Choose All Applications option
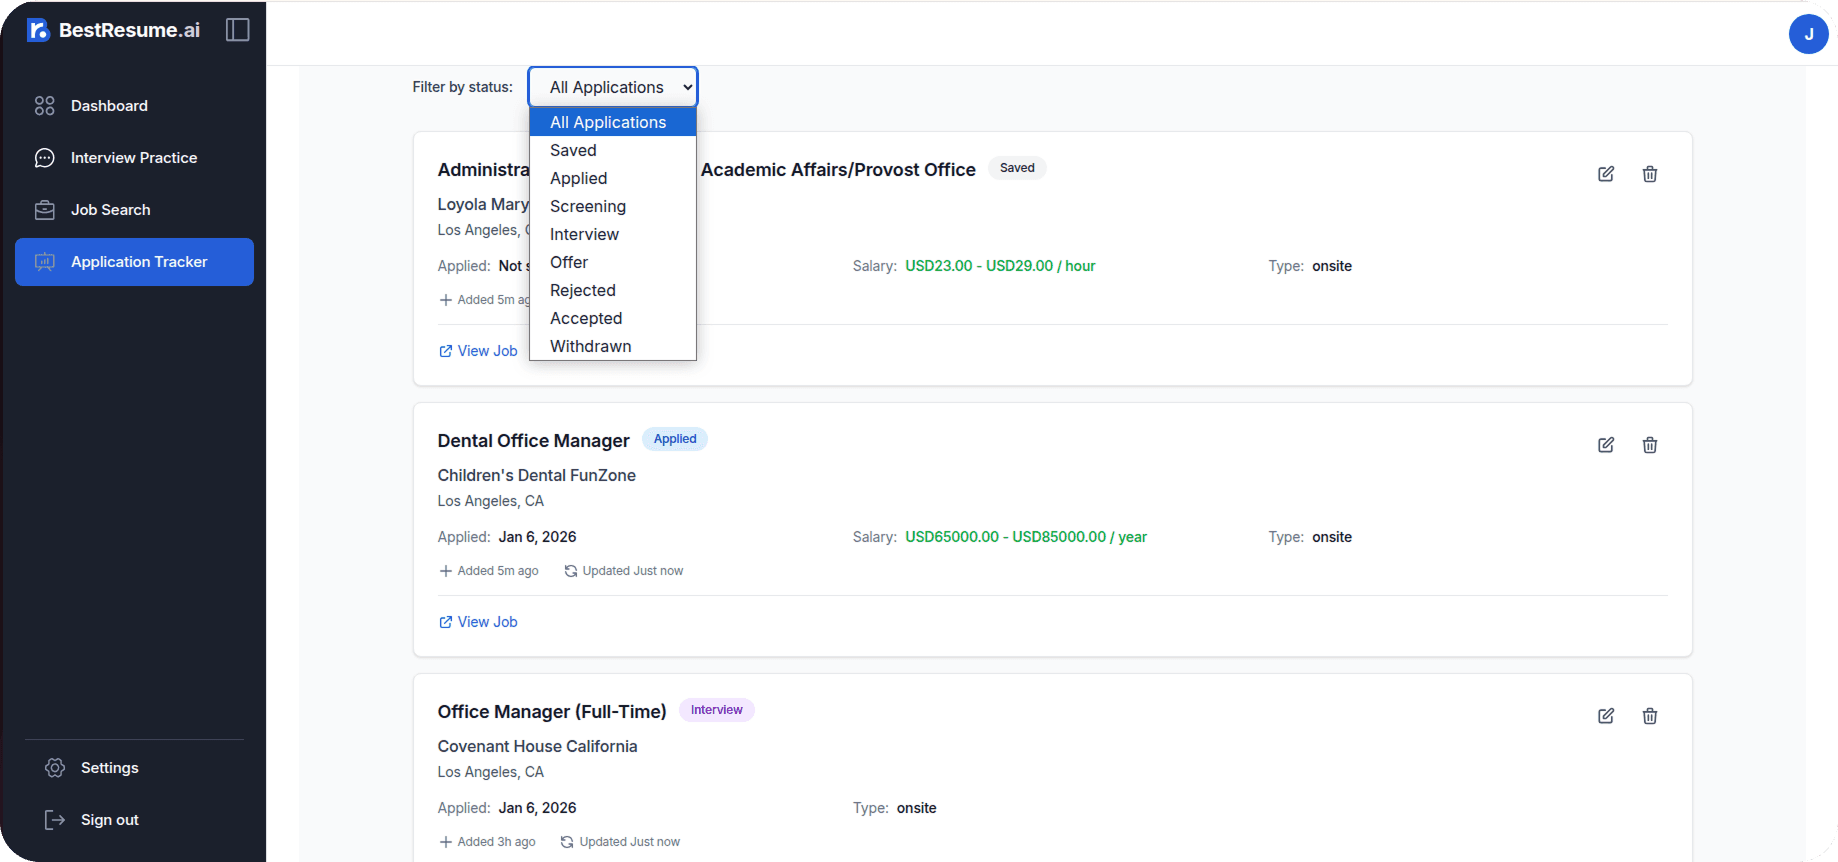The height and width of the screenshot is (862, 1838). (x=613, y=122)
